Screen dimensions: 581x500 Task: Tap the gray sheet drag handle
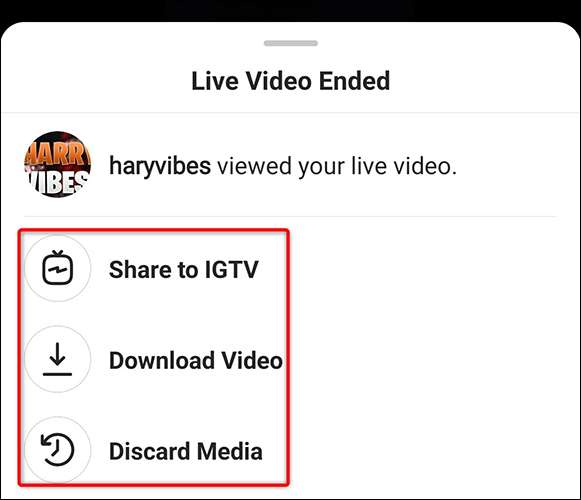tap(290, 43)
